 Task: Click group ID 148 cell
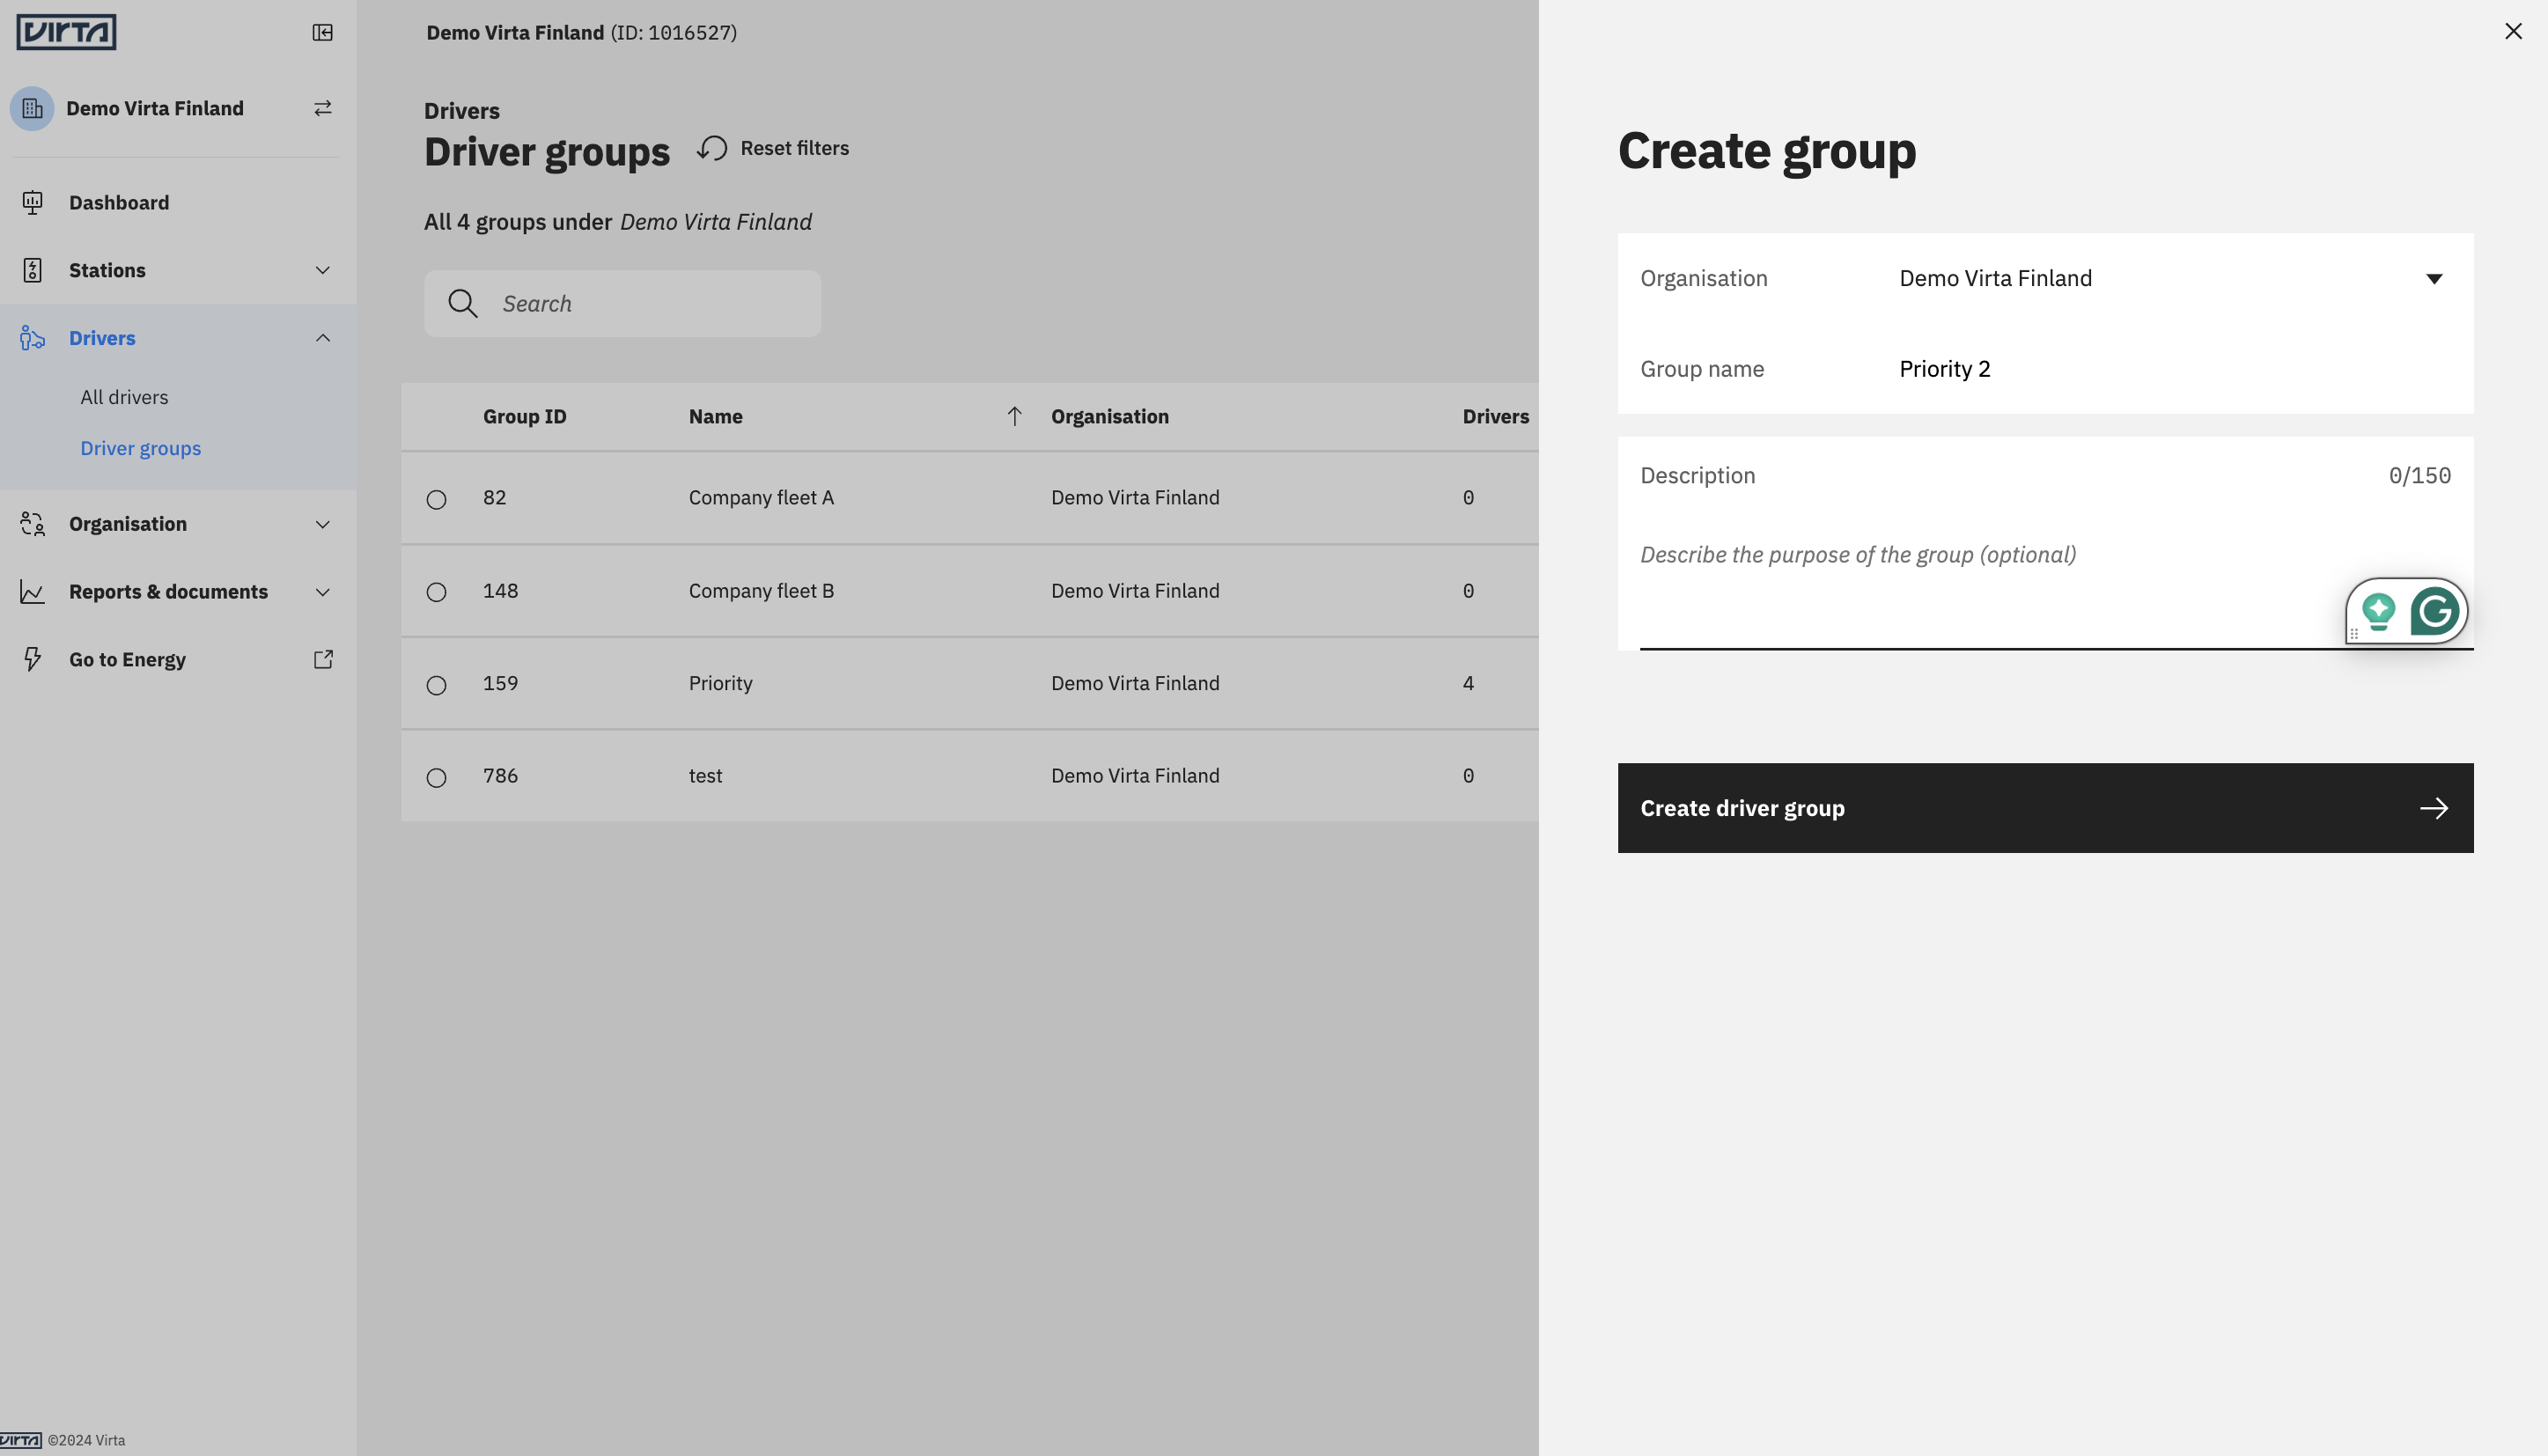tap(500, 591)
